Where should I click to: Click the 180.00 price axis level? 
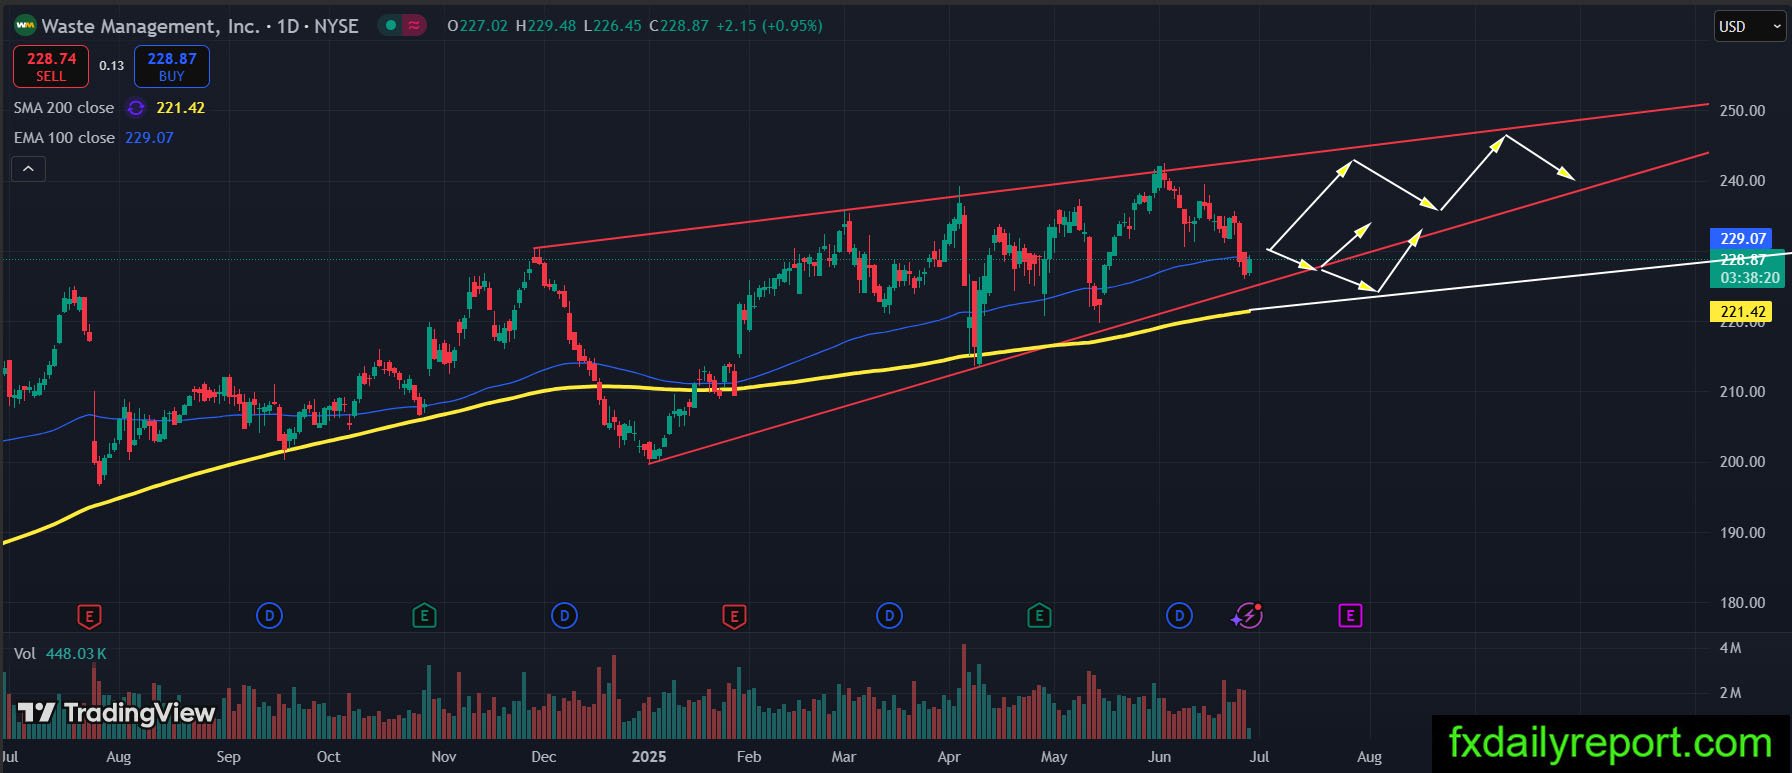tap(1742, 603)
